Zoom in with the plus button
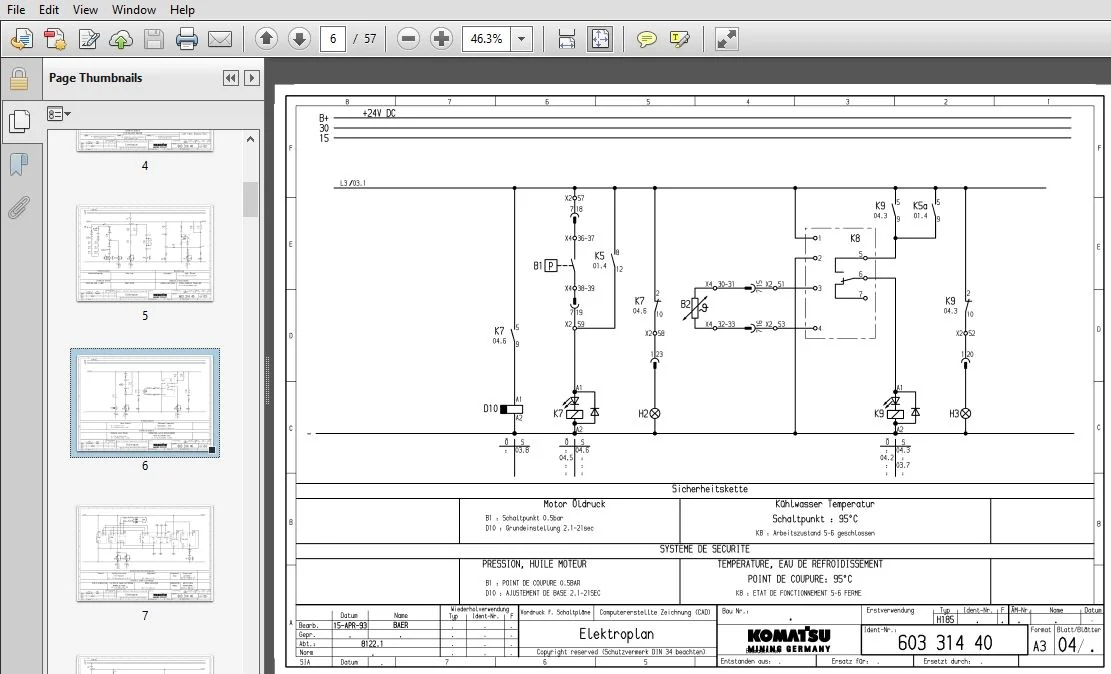 point(441,39)
